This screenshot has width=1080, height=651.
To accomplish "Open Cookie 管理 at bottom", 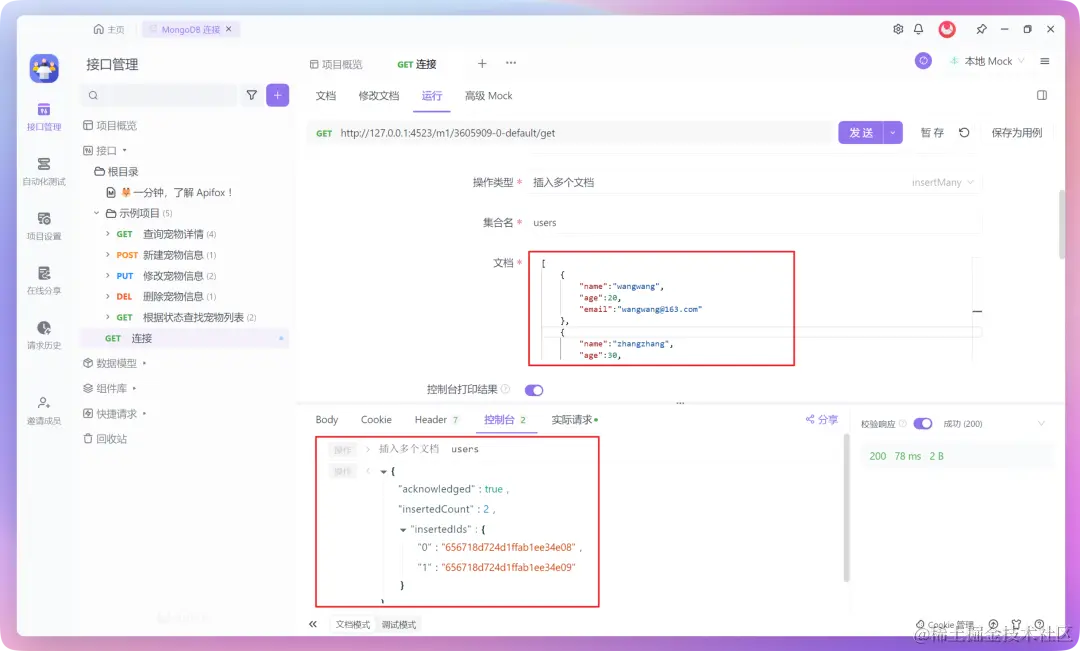I will pyautogui.click(x=944, y=624).
